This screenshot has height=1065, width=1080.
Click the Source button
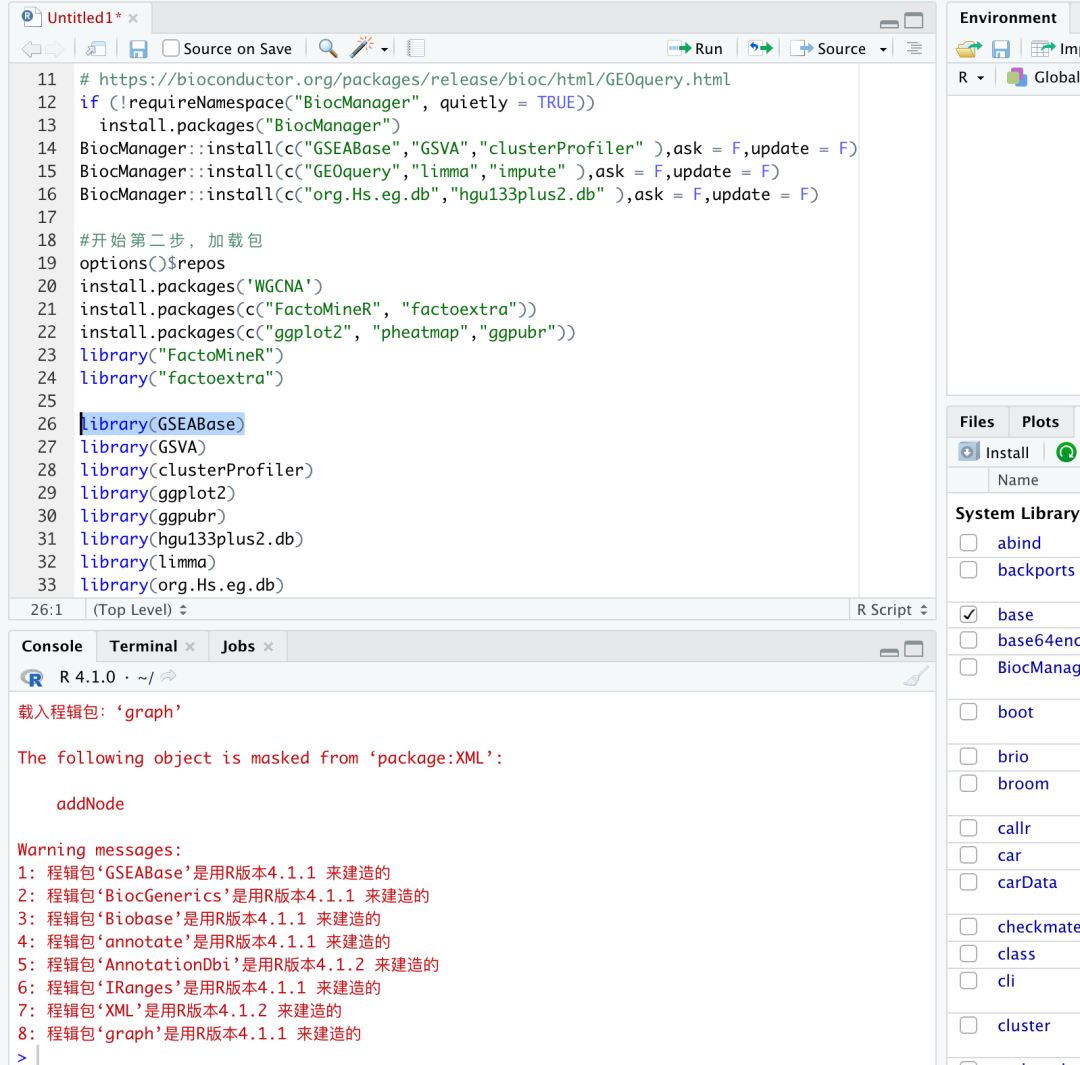831,48
